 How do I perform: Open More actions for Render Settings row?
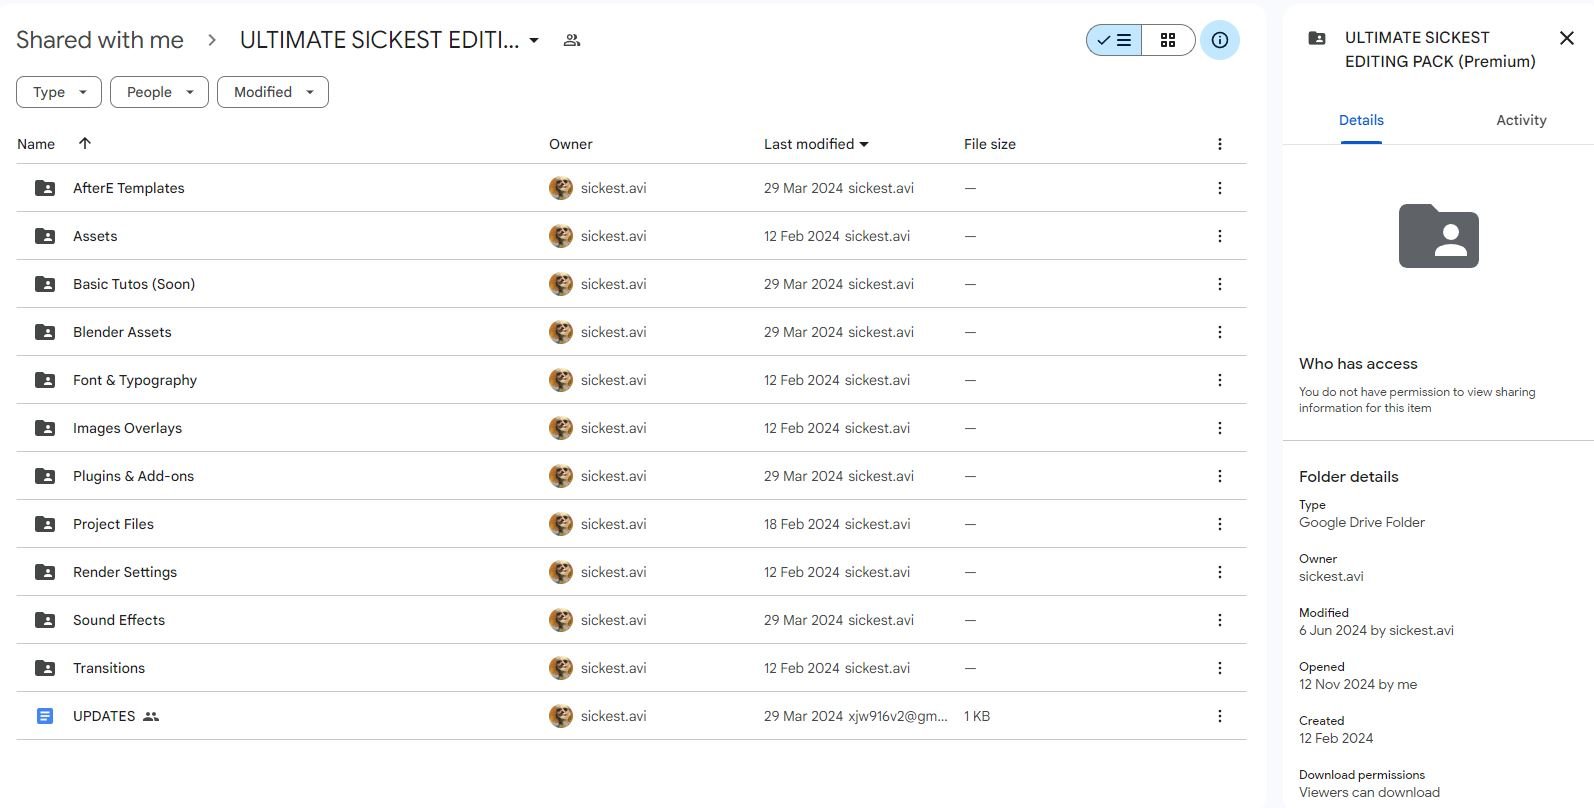(x=1219, y=572)
